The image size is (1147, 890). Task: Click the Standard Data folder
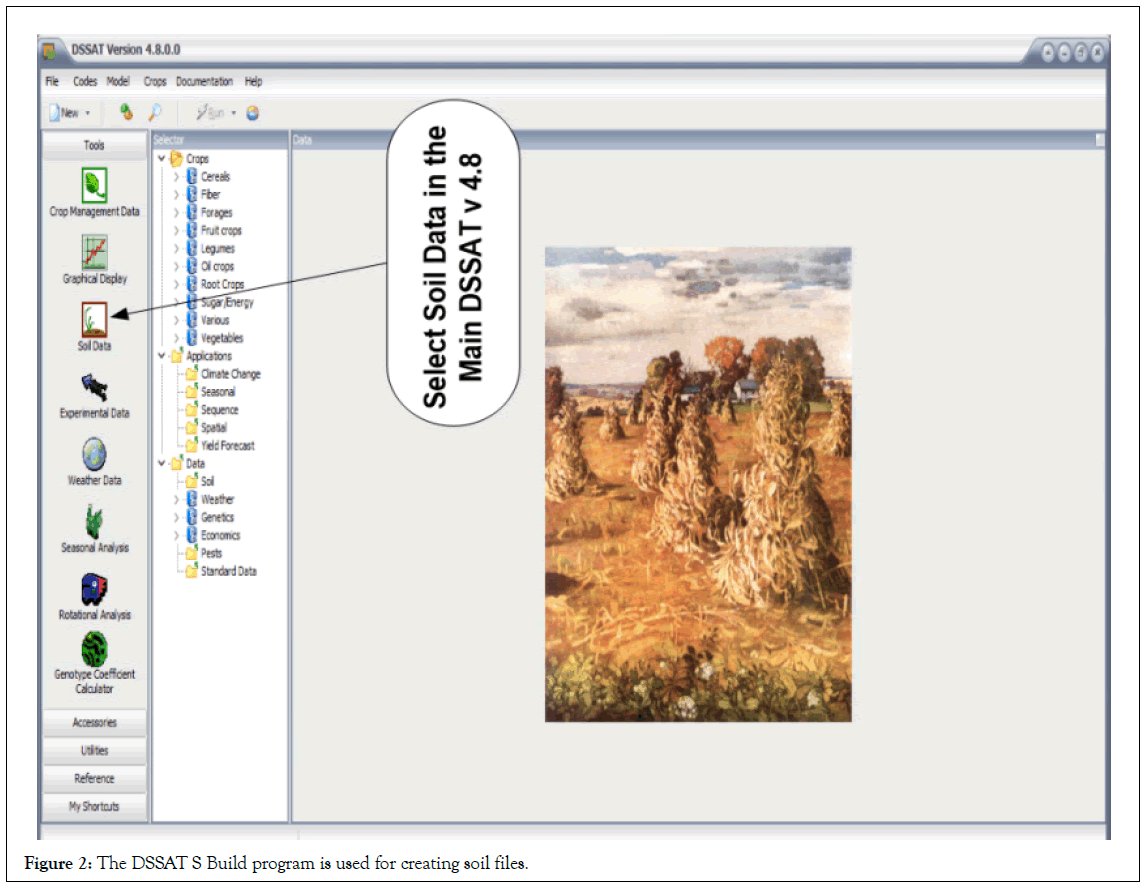coord(228,571)
